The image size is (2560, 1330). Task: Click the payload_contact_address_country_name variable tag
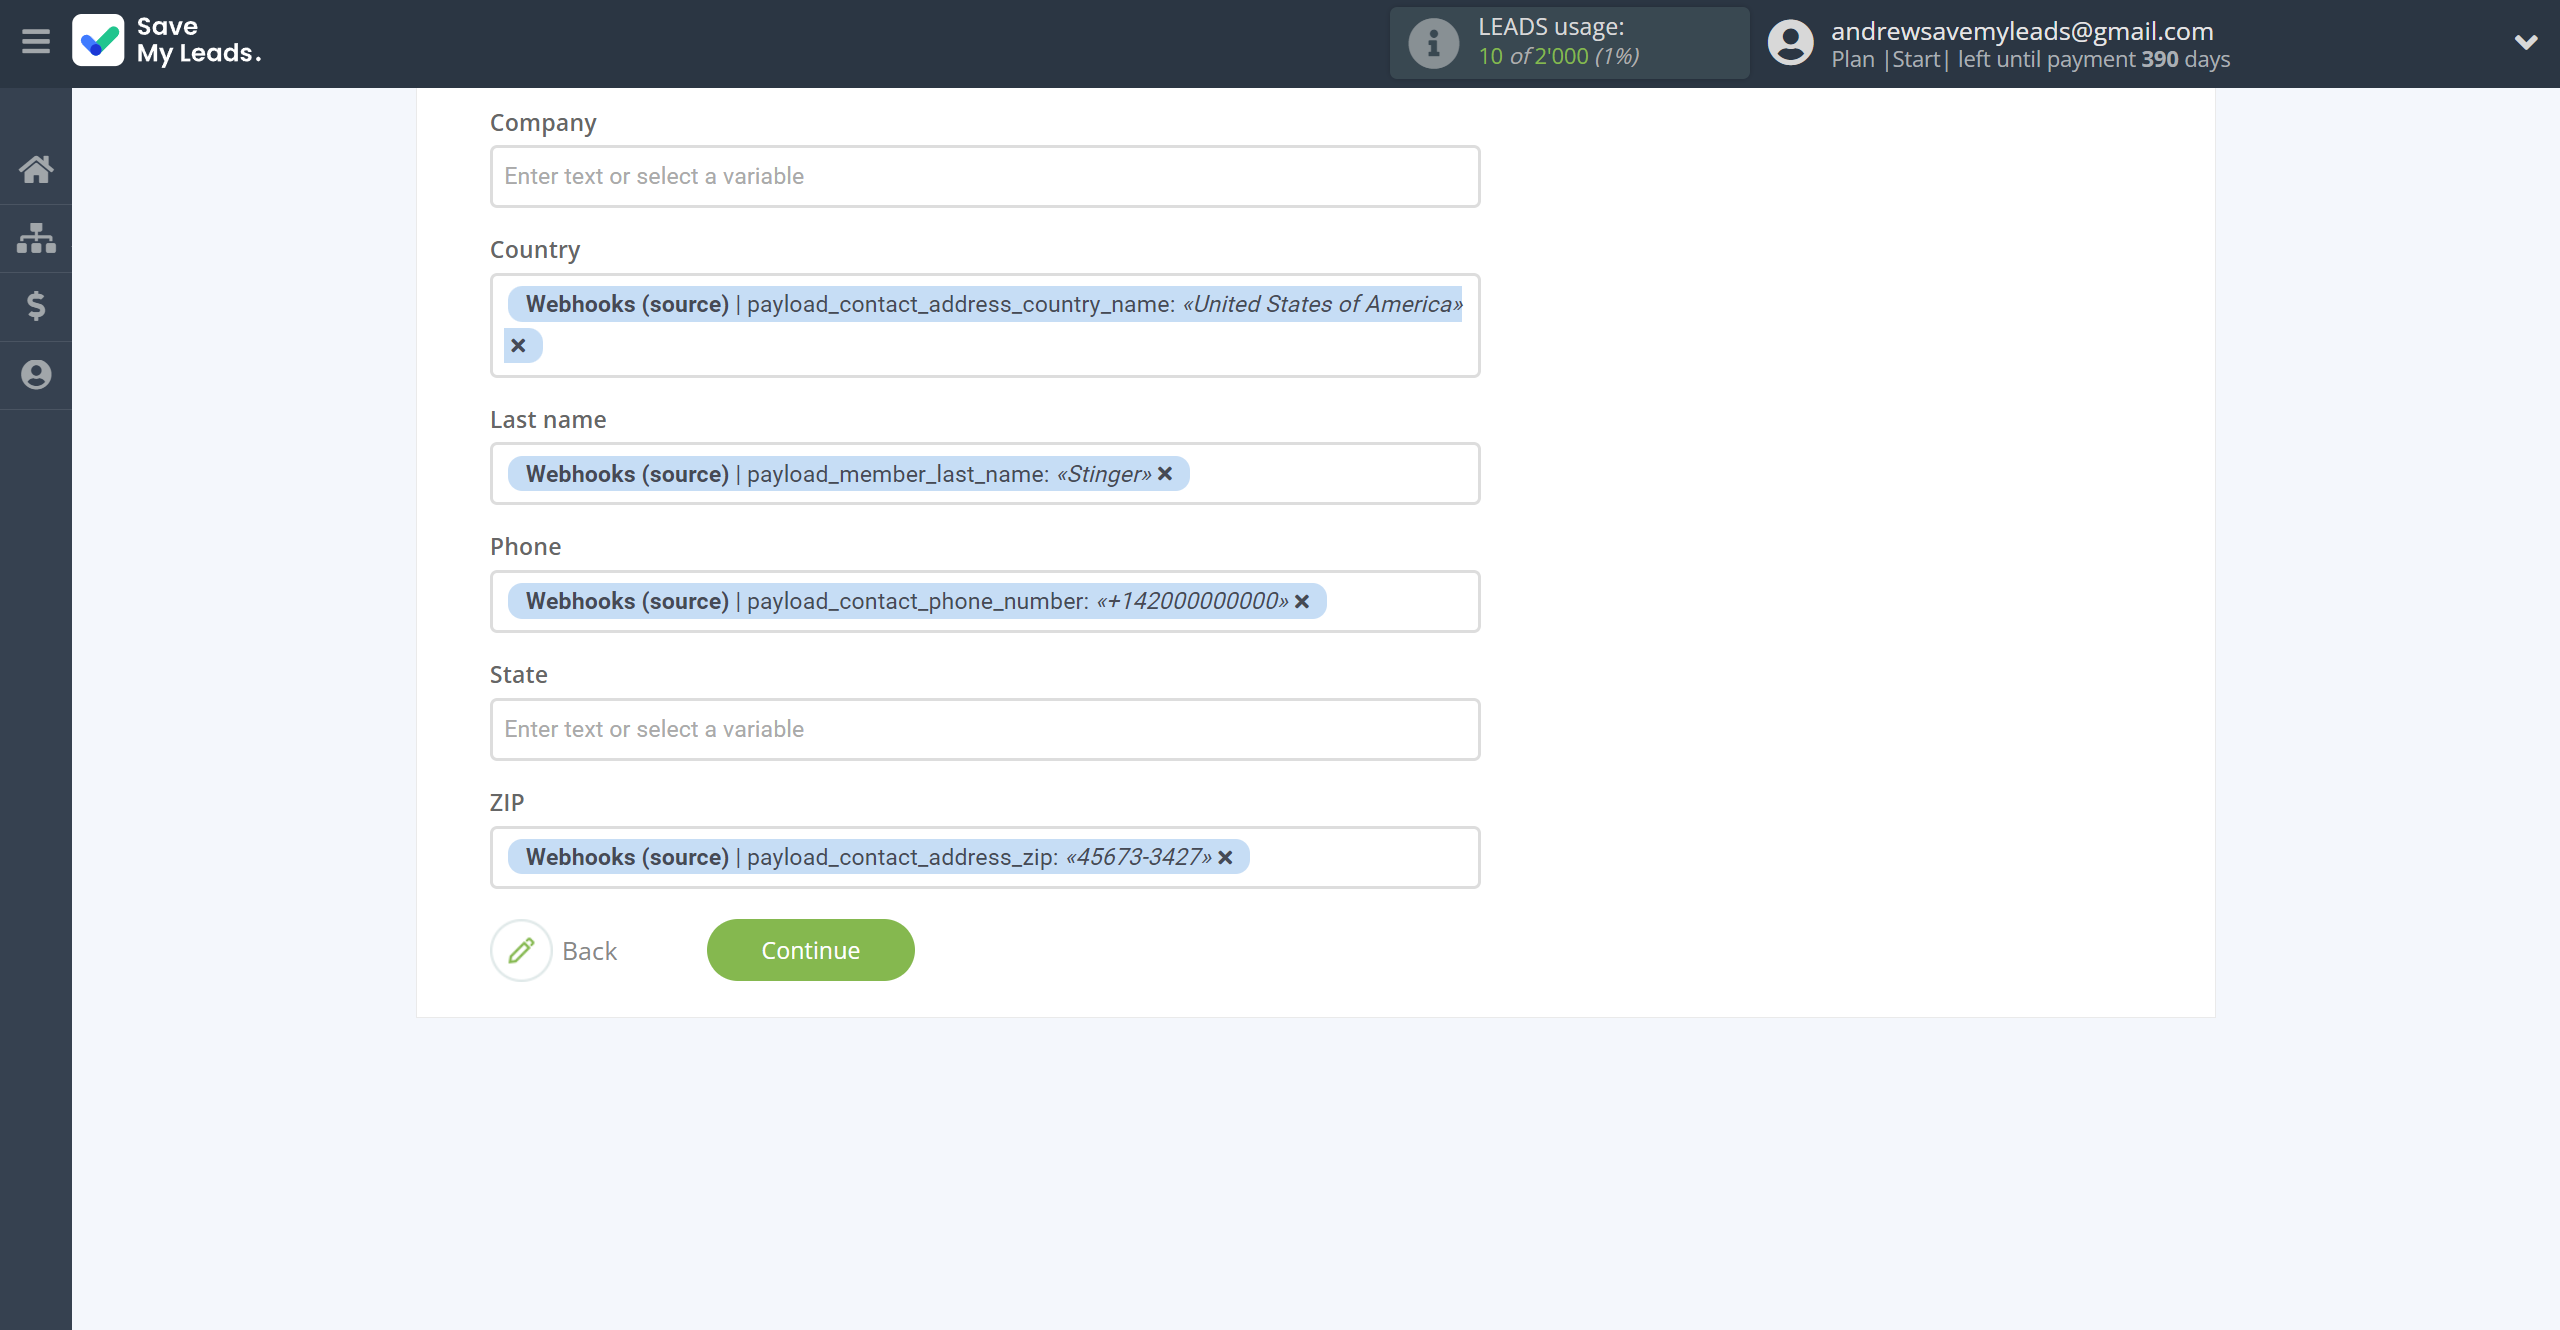985,304
